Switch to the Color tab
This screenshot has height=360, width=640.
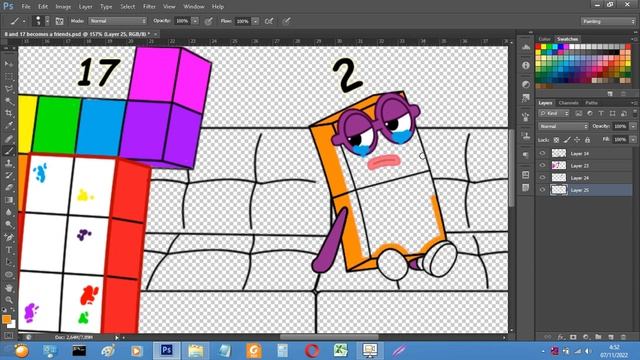[x=544, y=39]
